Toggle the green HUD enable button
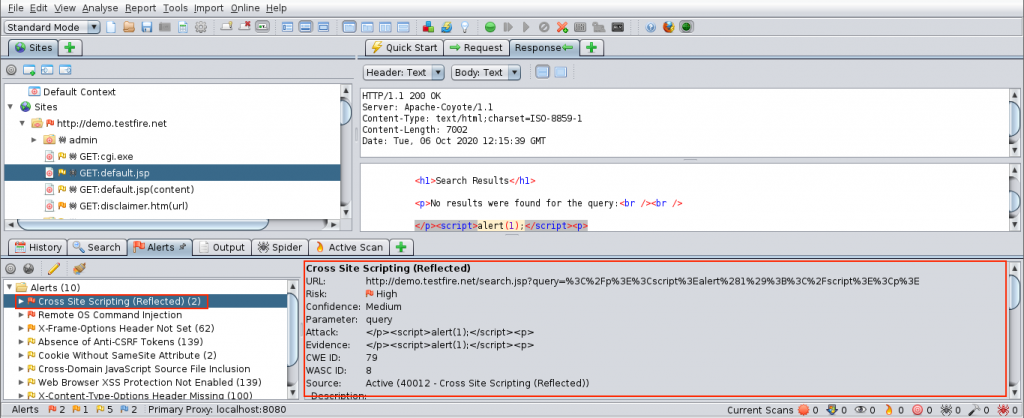 [x=686, y=27]
